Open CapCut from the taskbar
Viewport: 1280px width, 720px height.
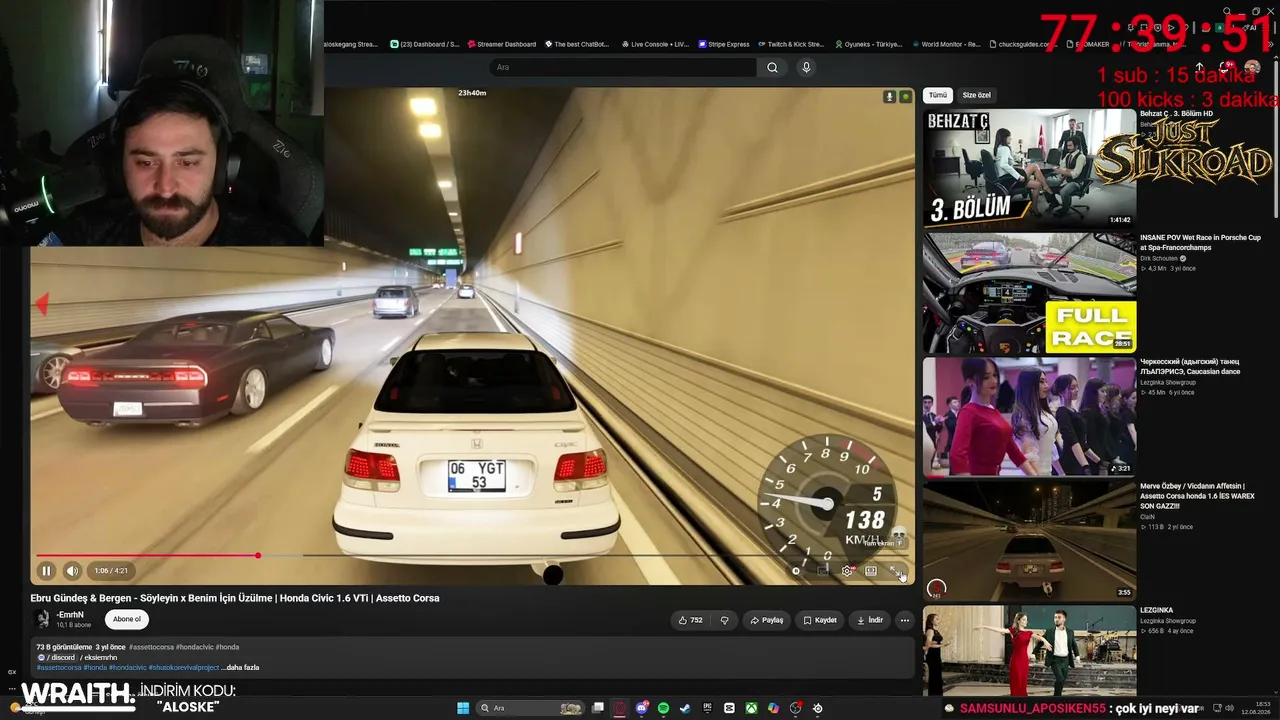coord(729,708)
